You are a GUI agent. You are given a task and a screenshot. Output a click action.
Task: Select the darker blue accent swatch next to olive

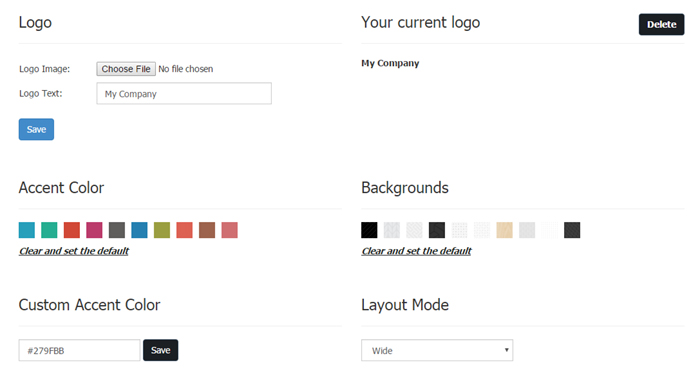coord(139,230)
